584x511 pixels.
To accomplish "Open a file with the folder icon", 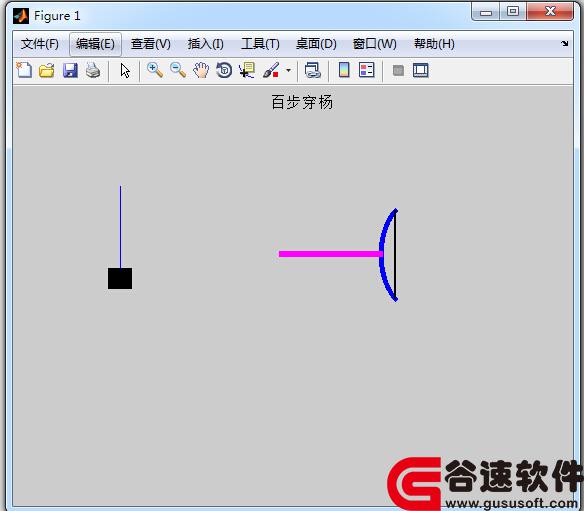I will point(47,70).
